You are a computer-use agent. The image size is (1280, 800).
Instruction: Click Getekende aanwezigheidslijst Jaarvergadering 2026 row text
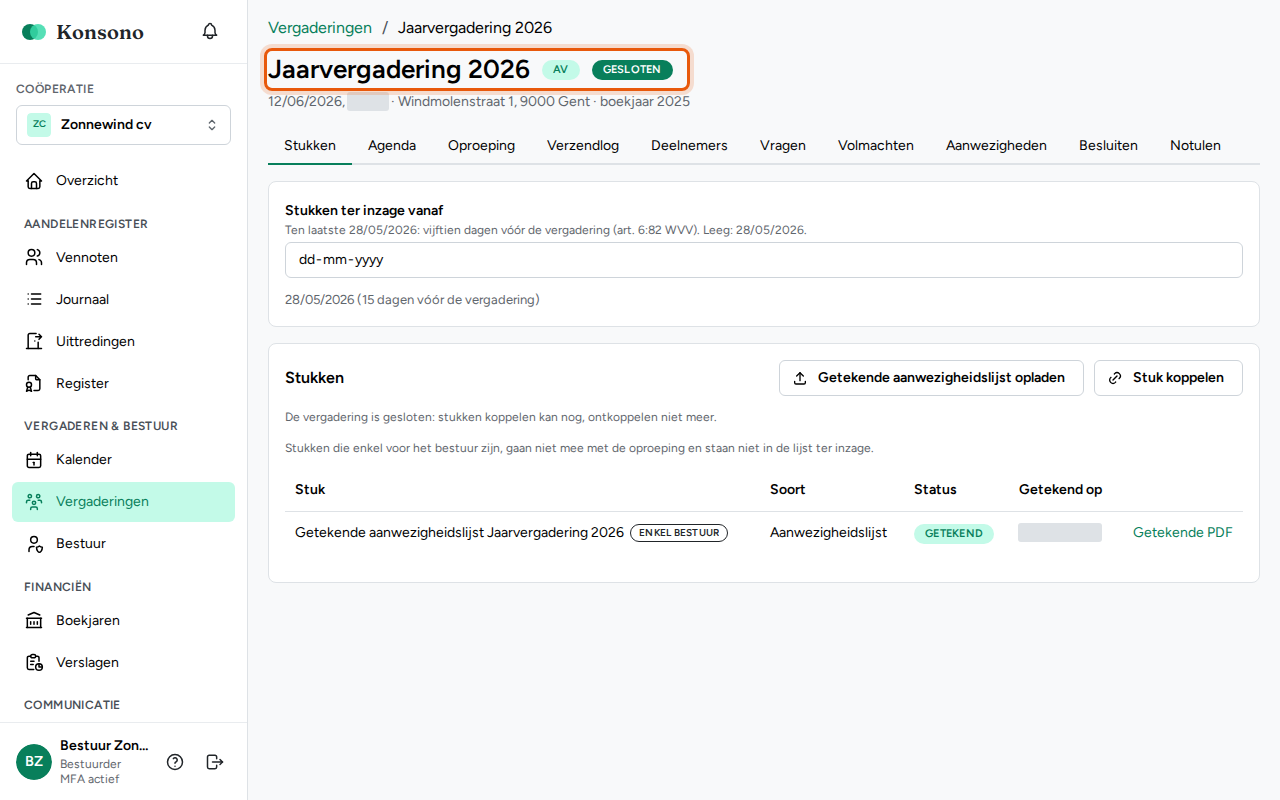tap(459, 533)
